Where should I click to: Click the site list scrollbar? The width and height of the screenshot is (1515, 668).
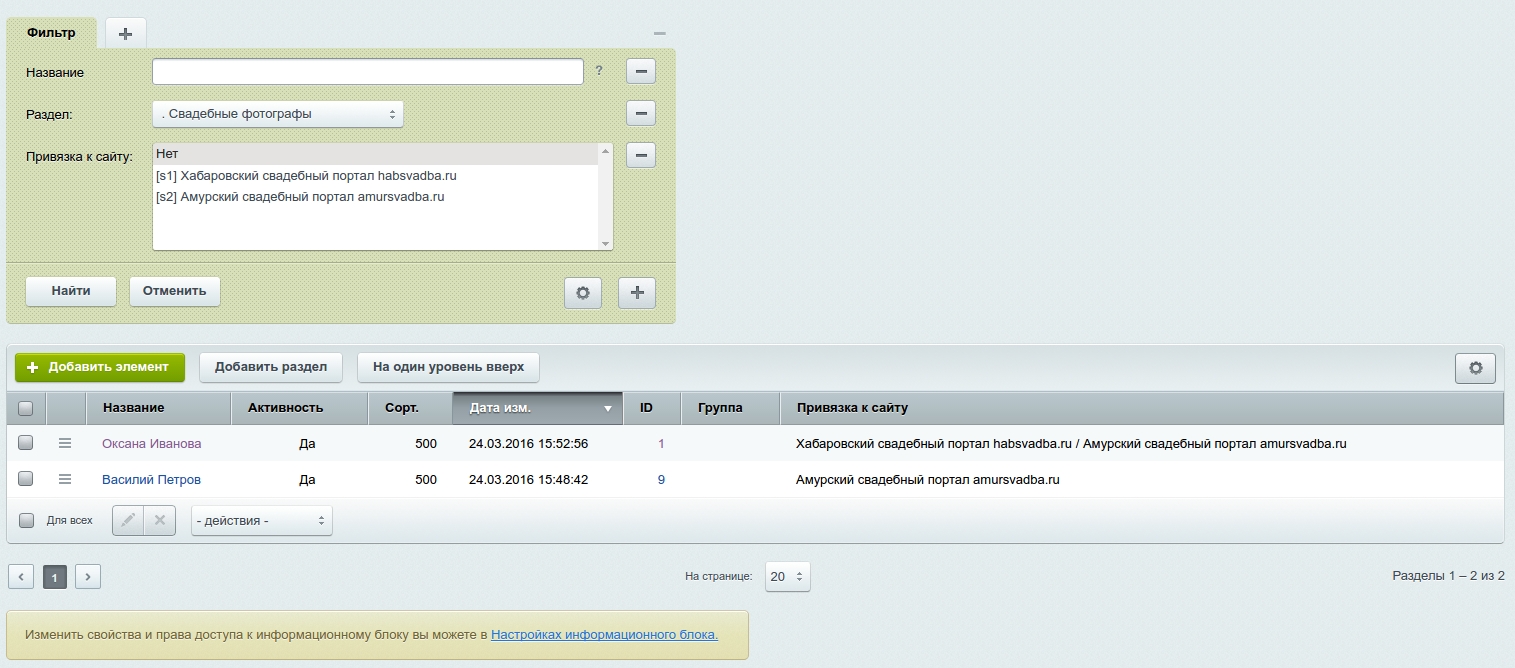pos(605,197)
